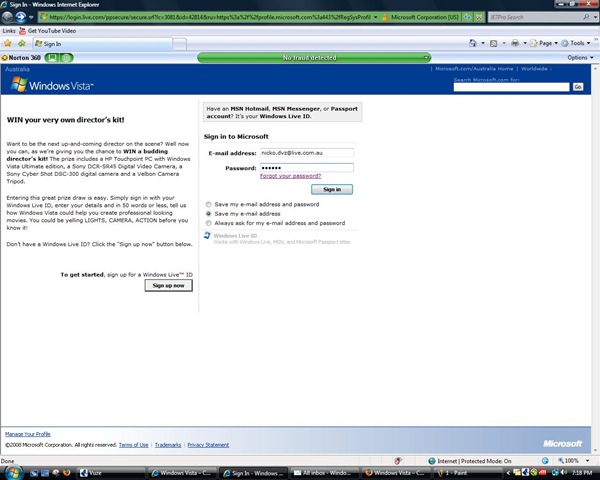Open the Trademarks link
The image size is (600, 480).
(x=168, y=445)
